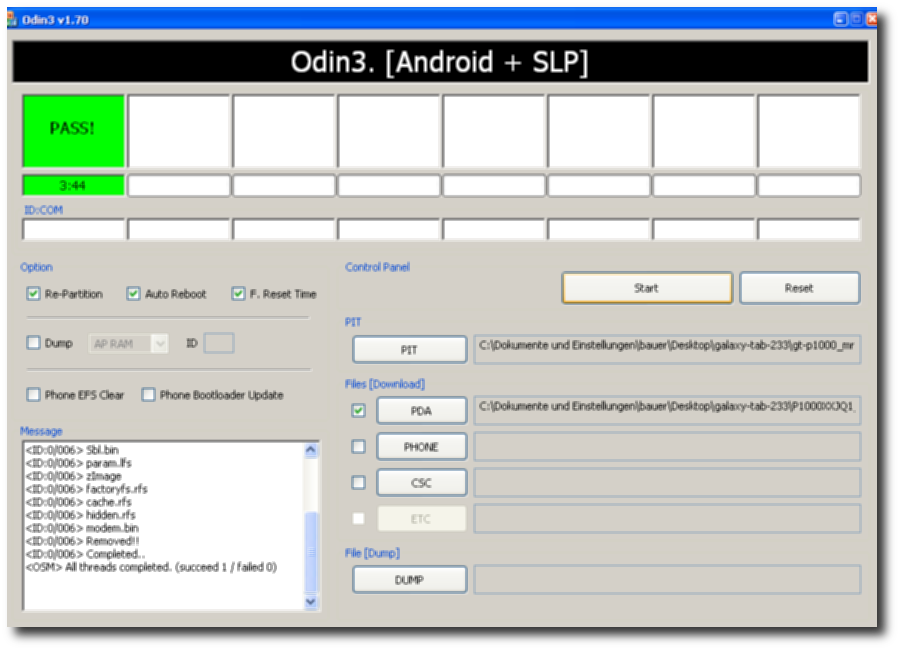
Task: Click the DUMP button
Action: (409, 580)
